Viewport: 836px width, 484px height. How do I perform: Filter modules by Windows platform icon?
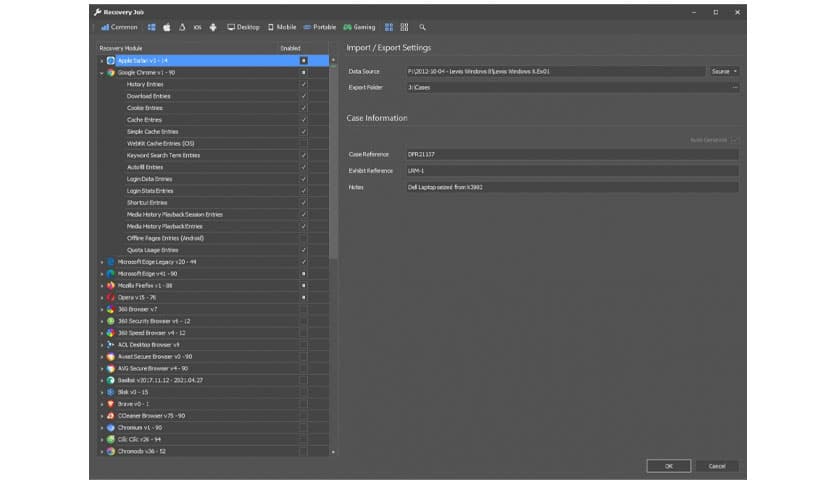point(151,27)
